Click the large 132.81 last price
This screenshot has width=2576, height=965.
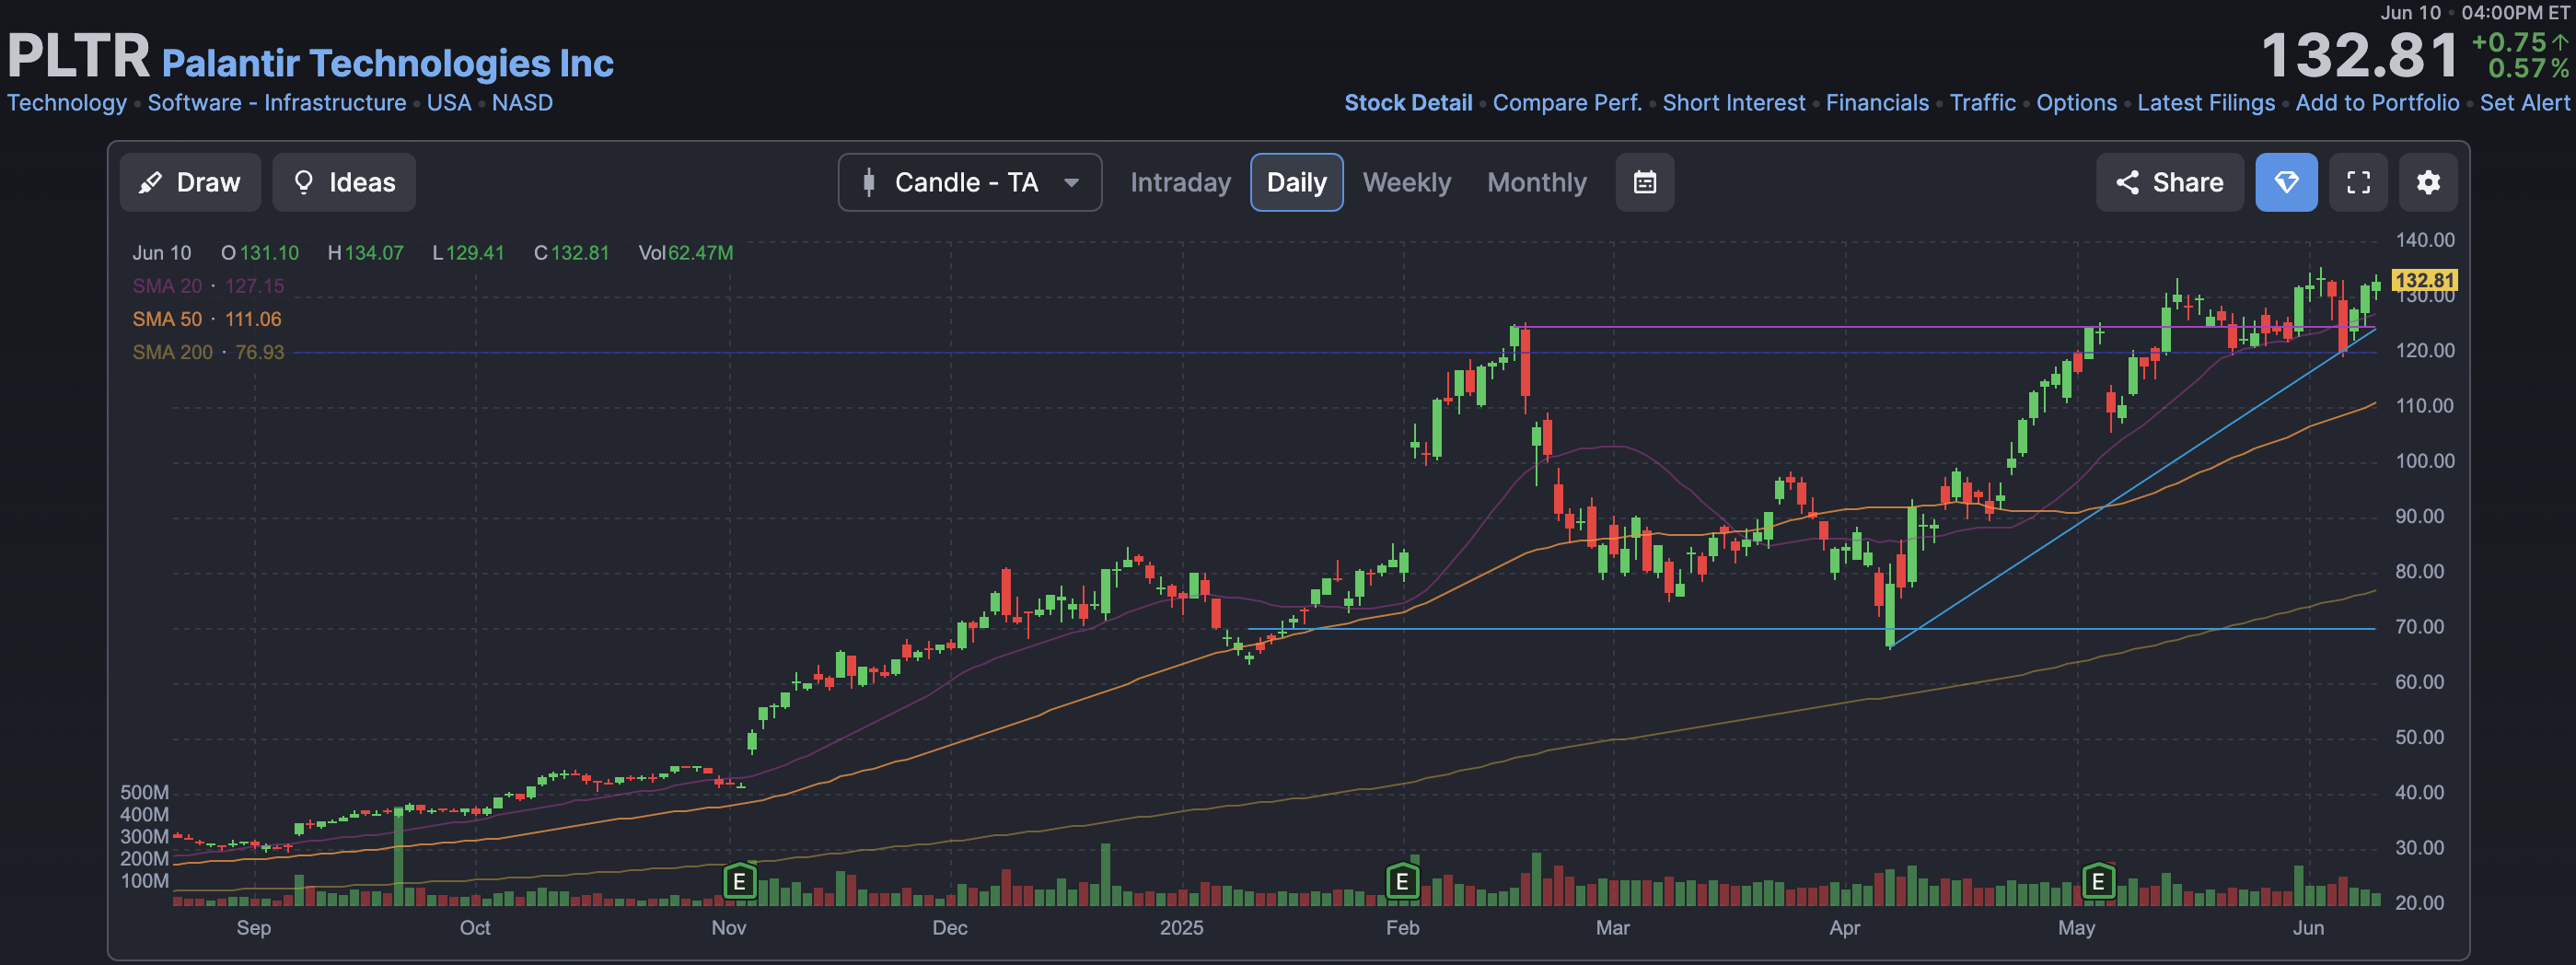(2360, 56)
